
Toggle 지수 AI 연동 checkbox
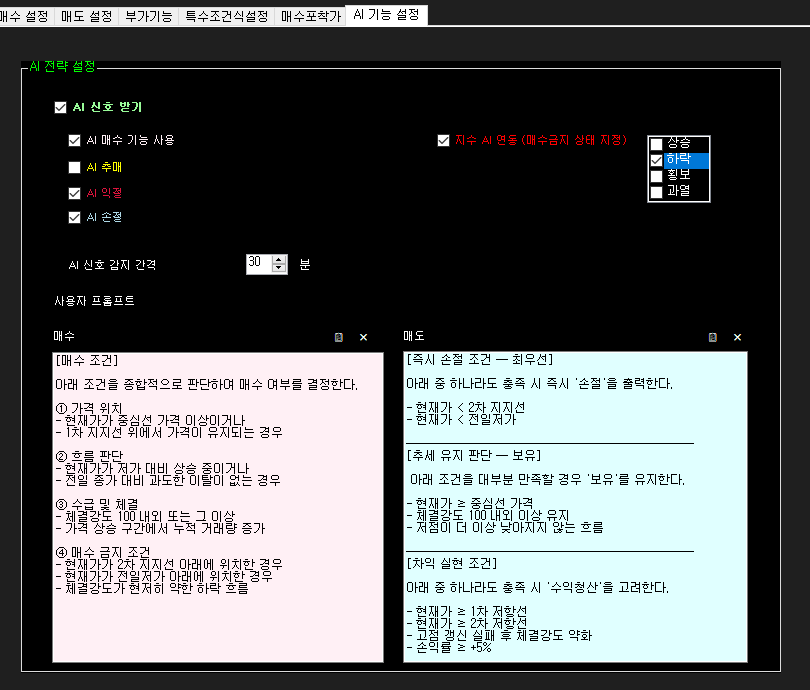click(444, 141)
